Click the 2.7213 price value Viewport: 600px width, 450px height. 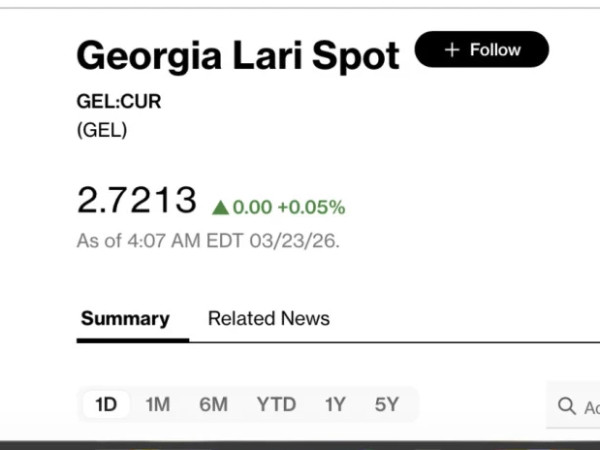click(137, 200)
